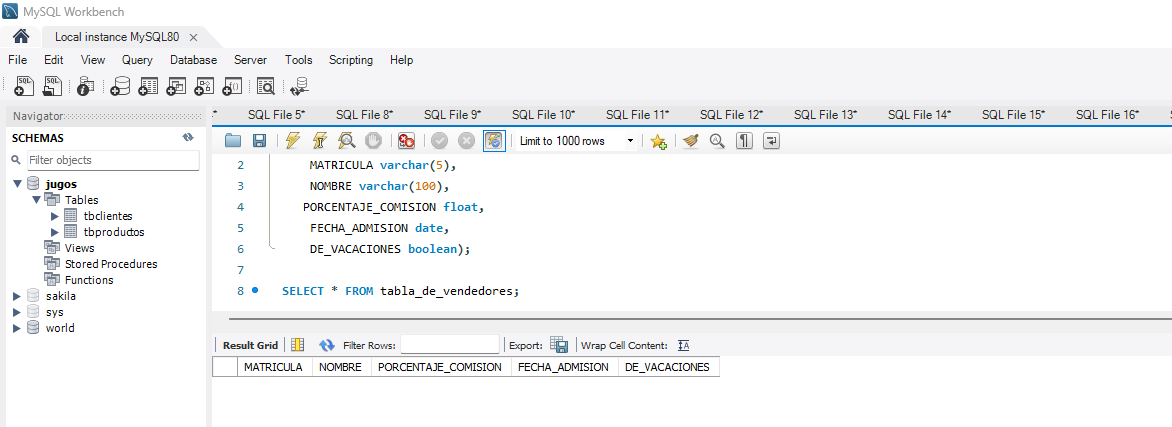This screenshot has width=1172, height=427.
Task: Expand the sys schema
Action: 17,312
